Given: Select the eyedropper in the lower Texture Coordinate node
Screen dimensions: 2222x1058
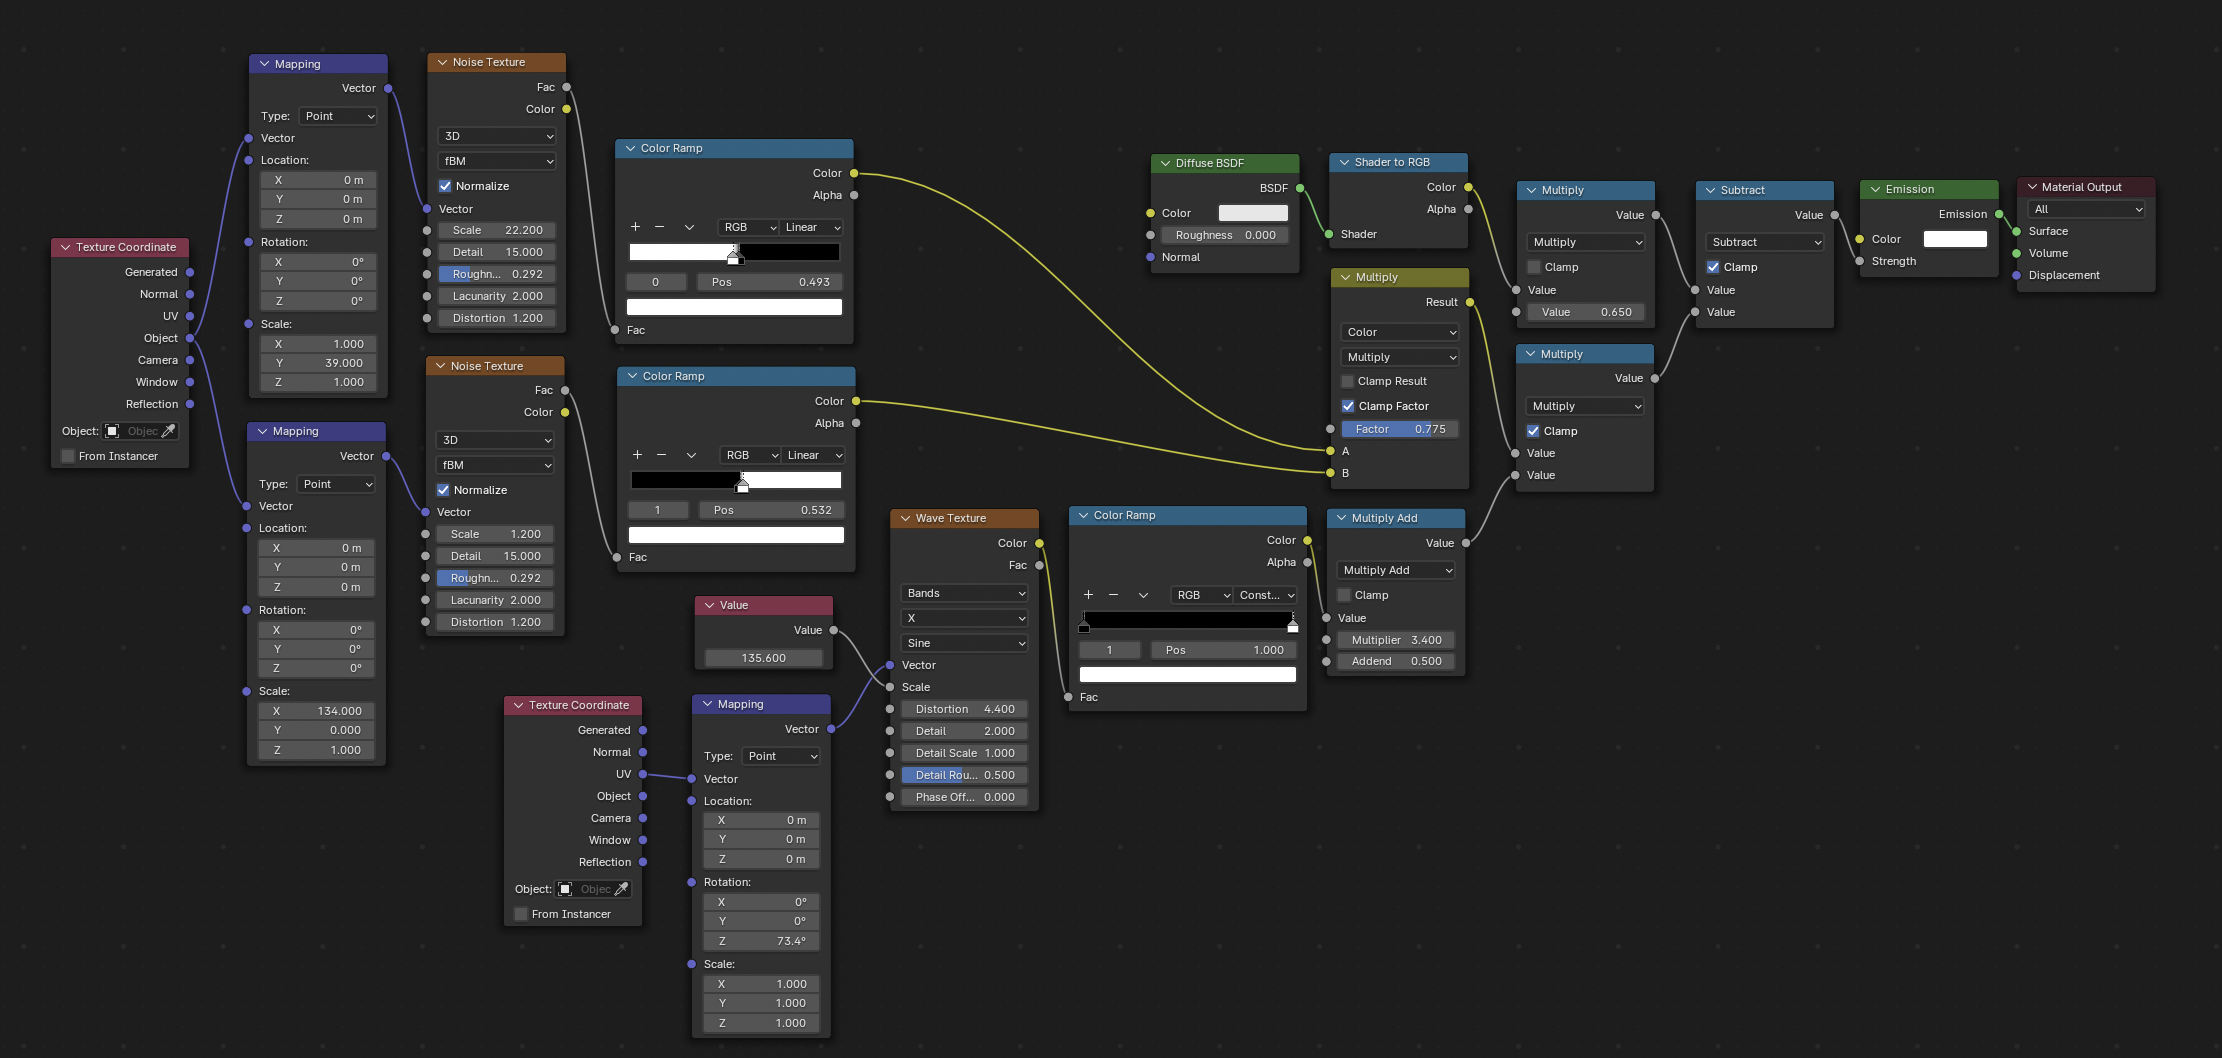Looking at the screenshot, I should point(620,888).
